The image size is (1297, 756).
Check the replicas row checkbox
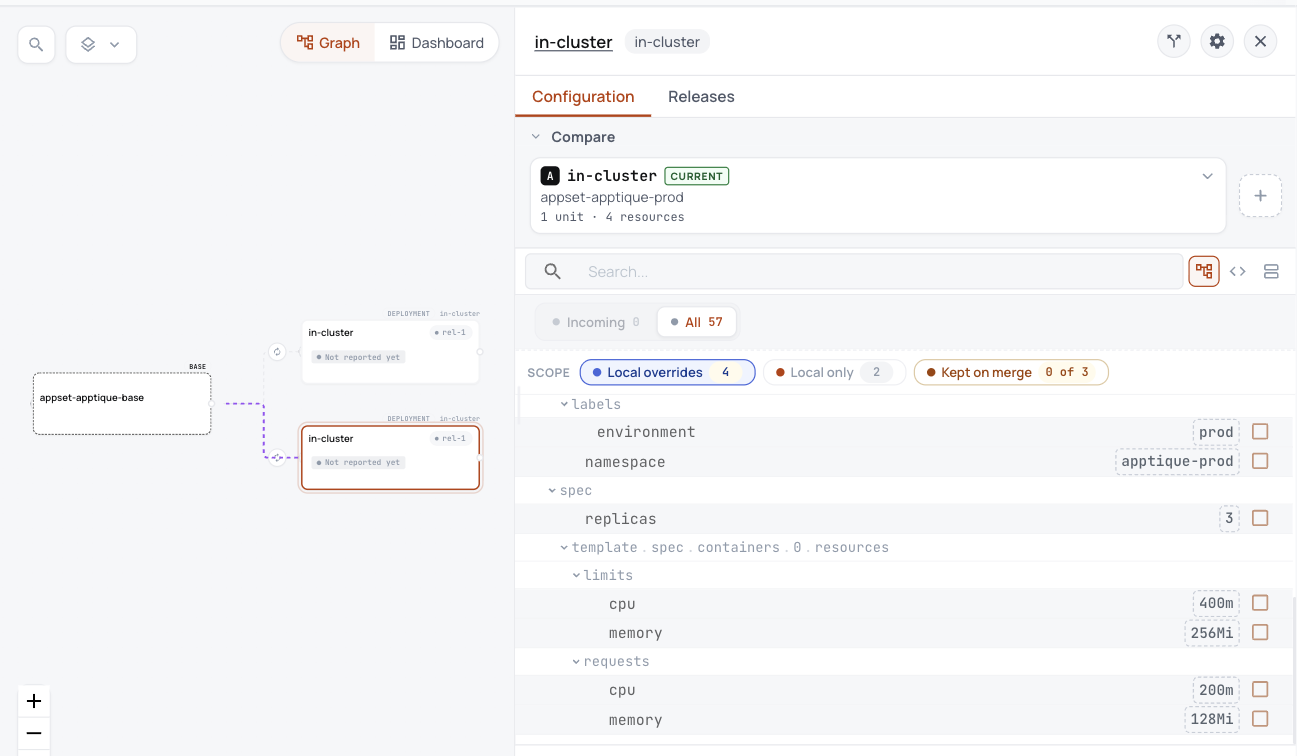(1260, 518)
